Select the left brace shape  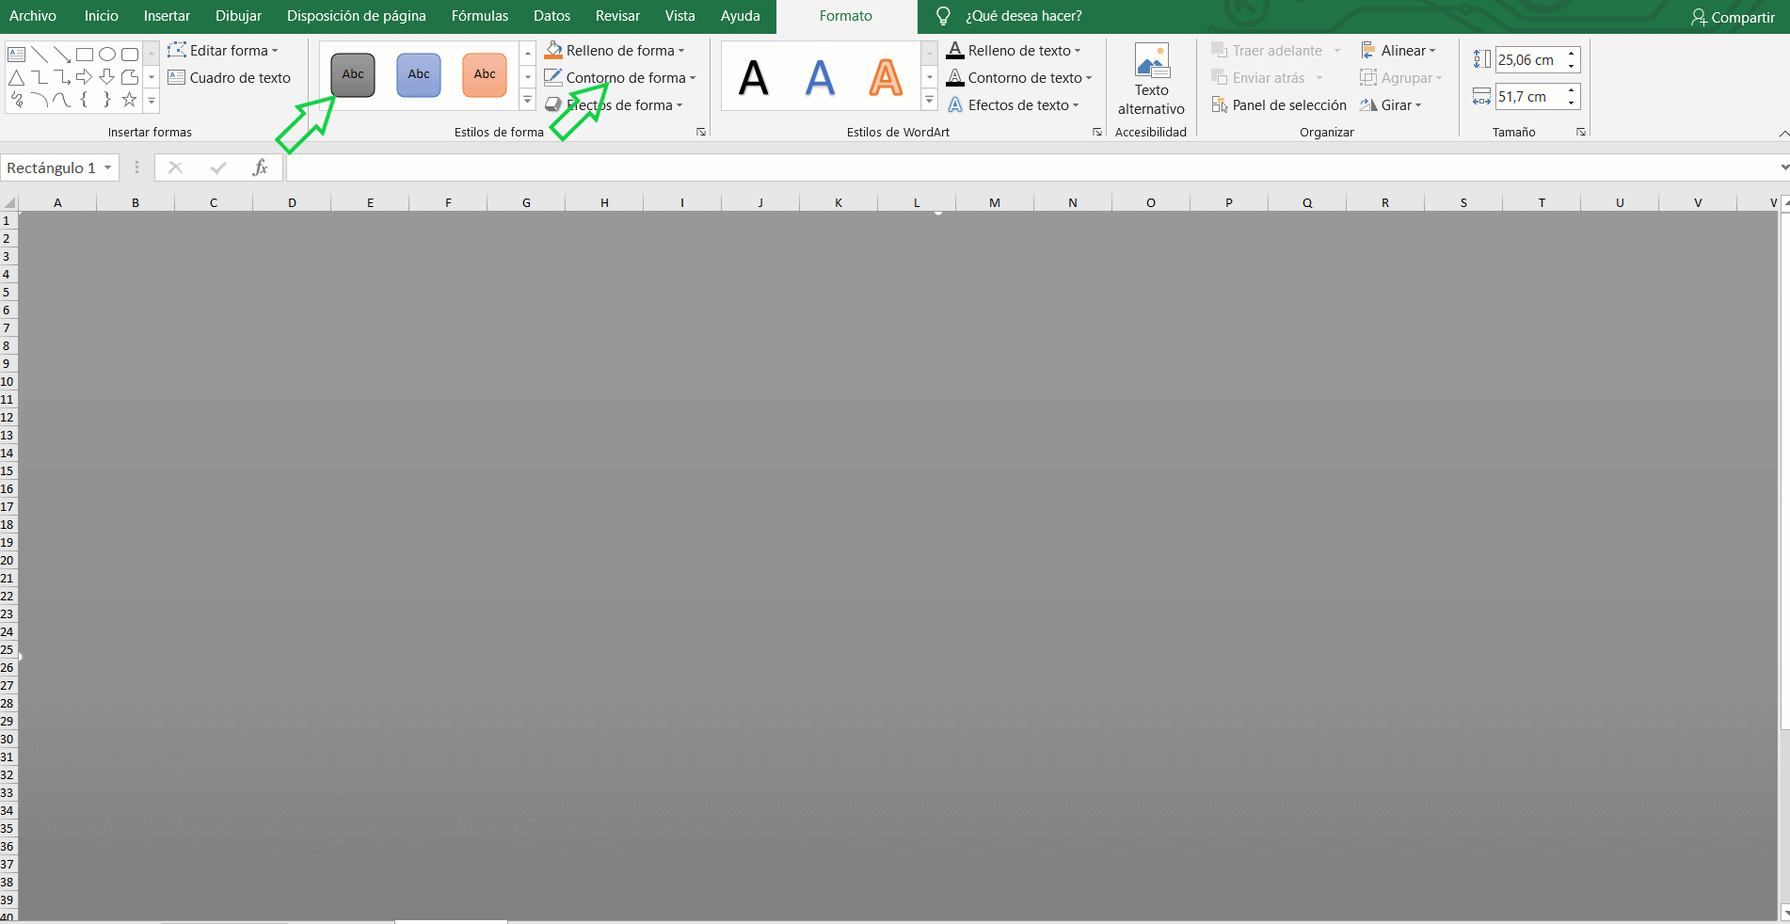coord(84,99)
